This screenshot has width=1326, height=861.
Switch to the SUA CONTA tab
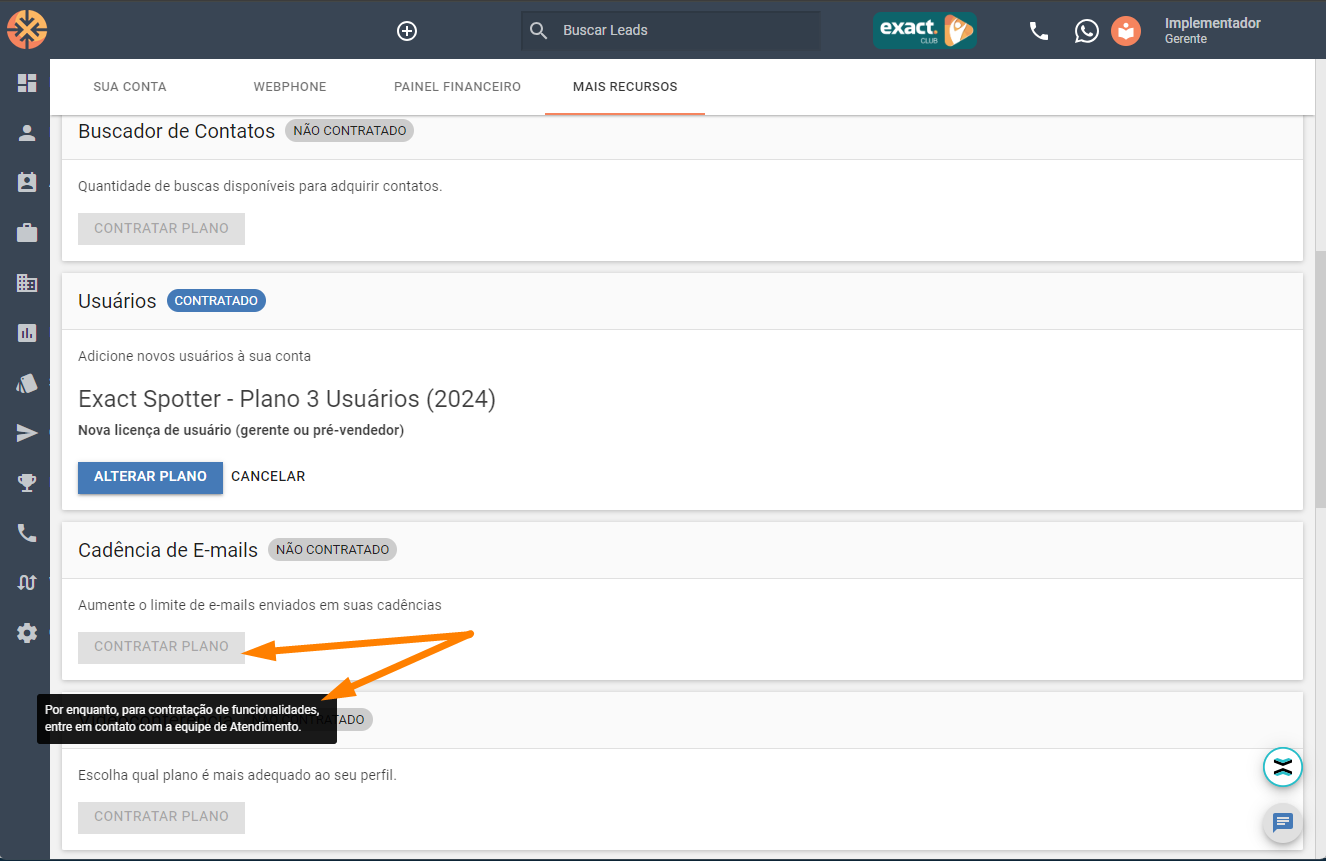click(130, 87)
